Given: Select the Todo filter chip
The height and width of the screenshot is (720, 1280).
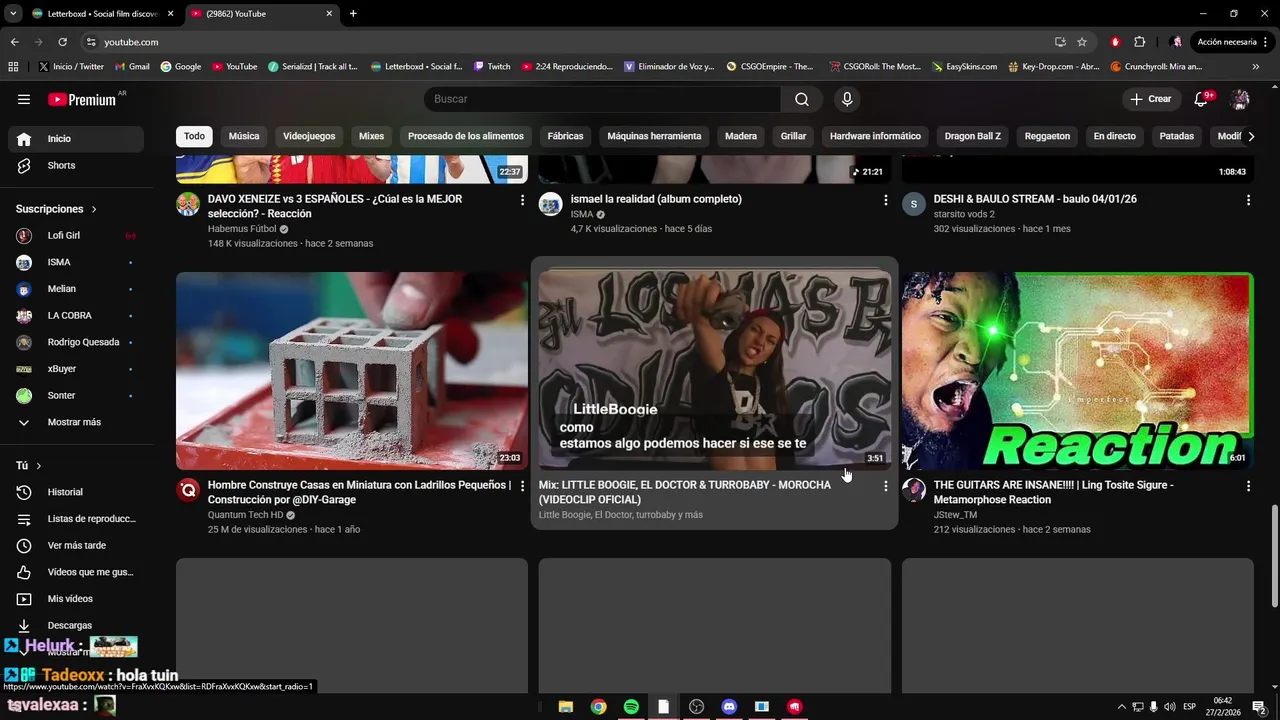Looking at the screenshot, I should tap(194, 136).
